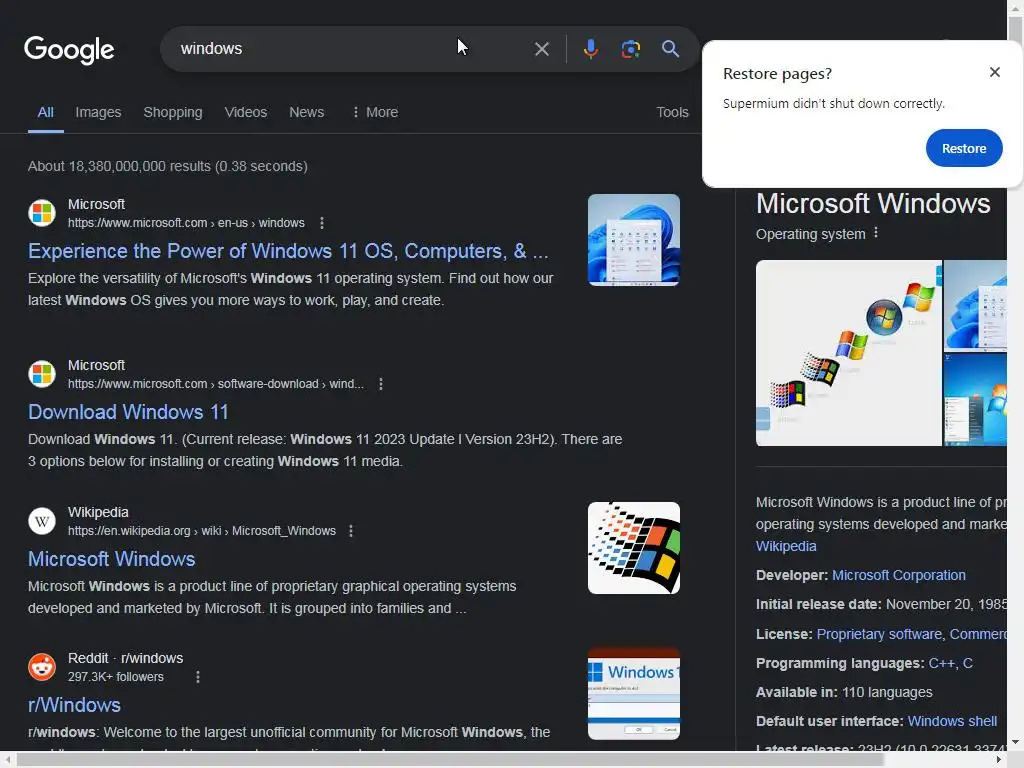Open Microsoft Corporation developer link
Screen dimensions: 1024x768
tap(899, 575)
